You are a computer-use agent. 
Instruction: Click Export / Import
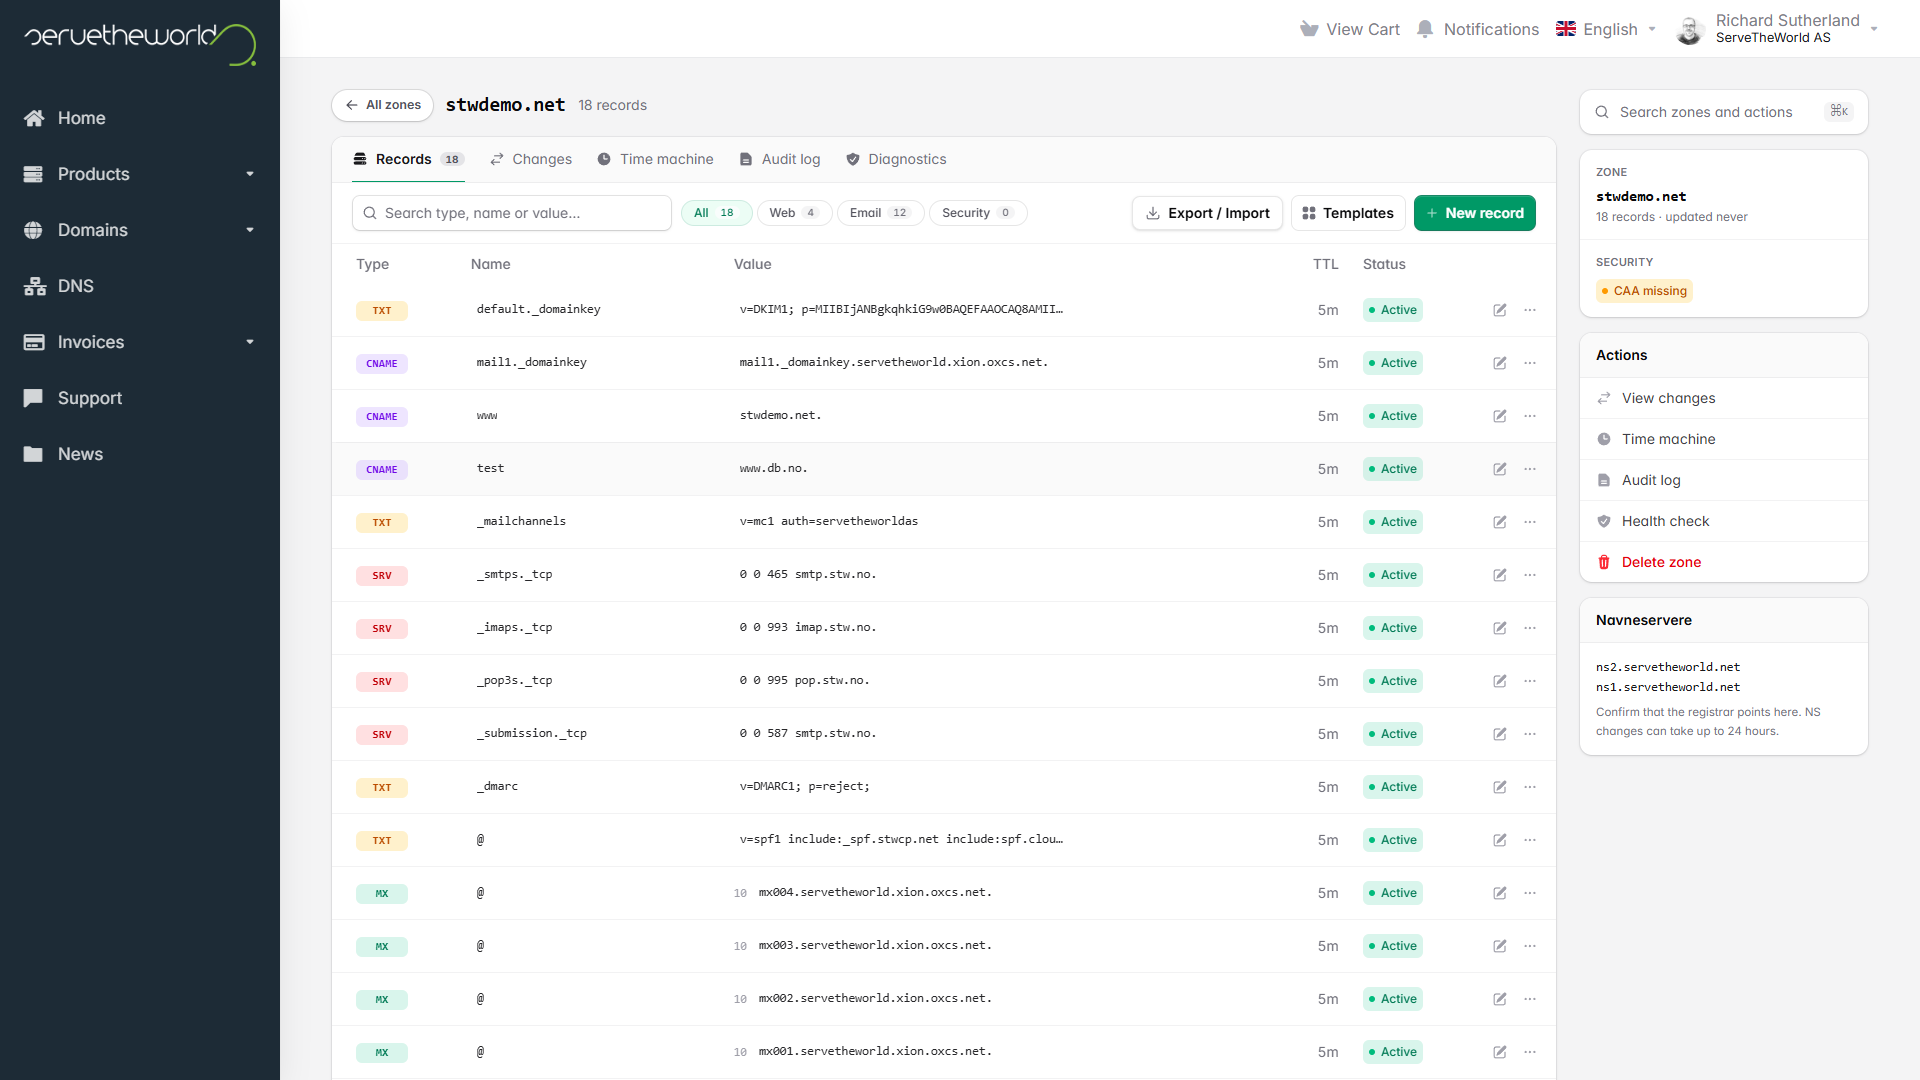[1207, 213]
